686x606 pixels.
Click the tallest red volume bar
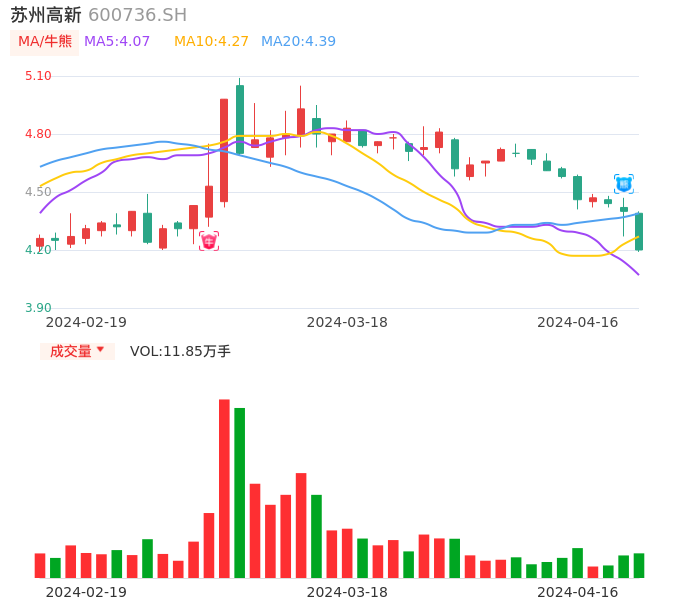[224, 488]
